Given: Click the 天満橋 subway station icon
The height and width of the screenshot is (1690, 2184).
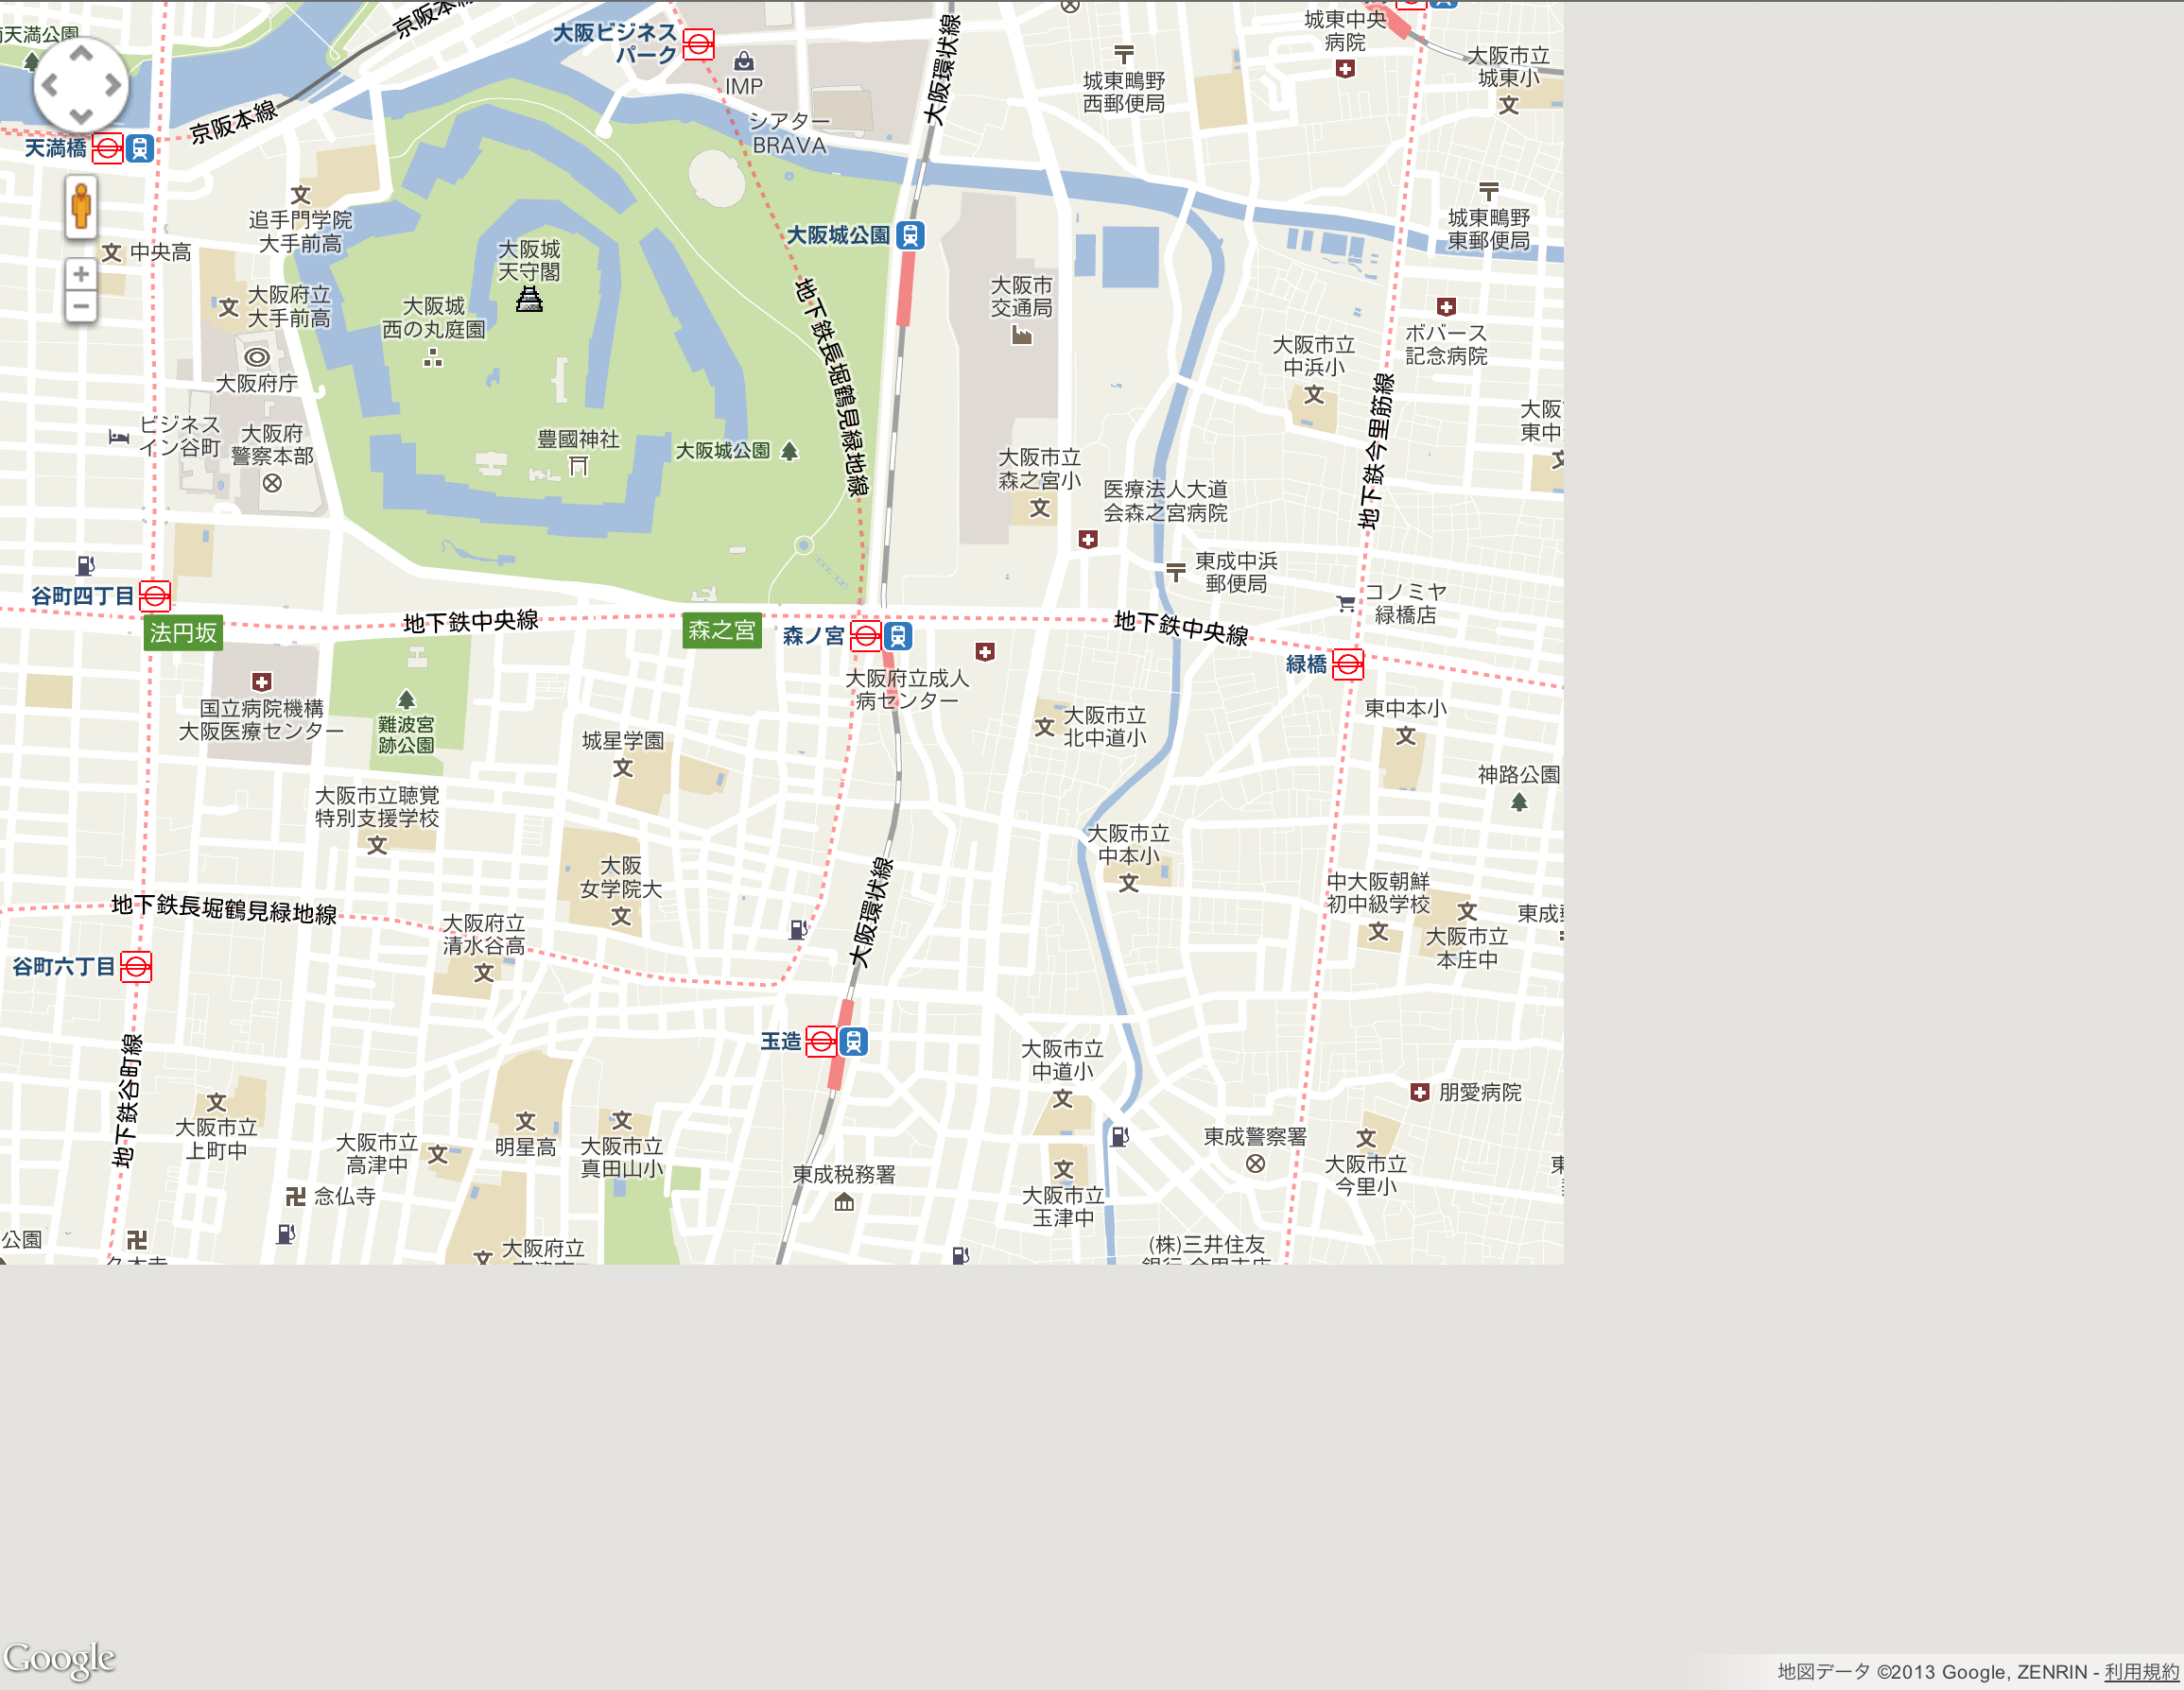Looking at the screenshot, I should pos(108,149).
